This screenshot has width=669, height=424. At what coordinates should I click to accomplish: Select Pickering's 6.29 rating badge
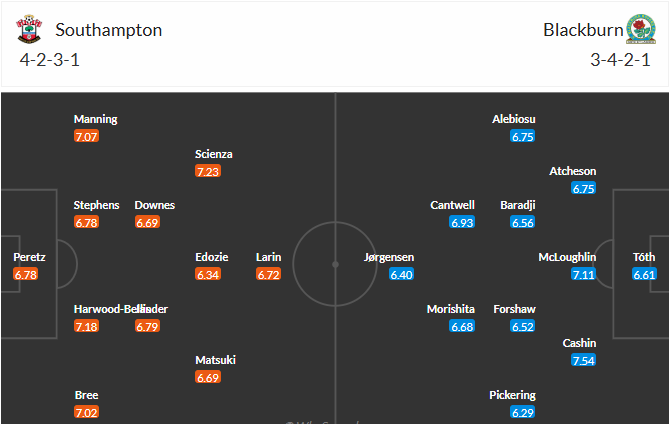tap(522, 411)
